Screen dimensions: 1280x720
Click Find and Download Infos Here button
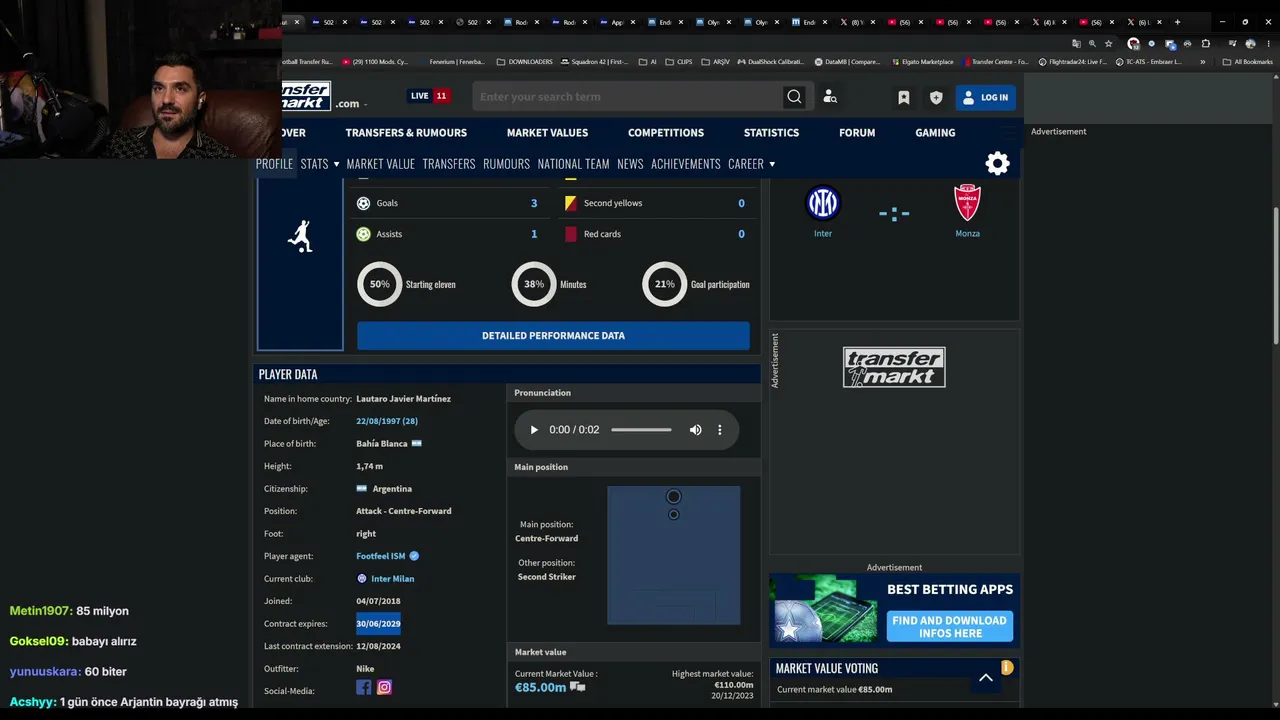[950, 627]
